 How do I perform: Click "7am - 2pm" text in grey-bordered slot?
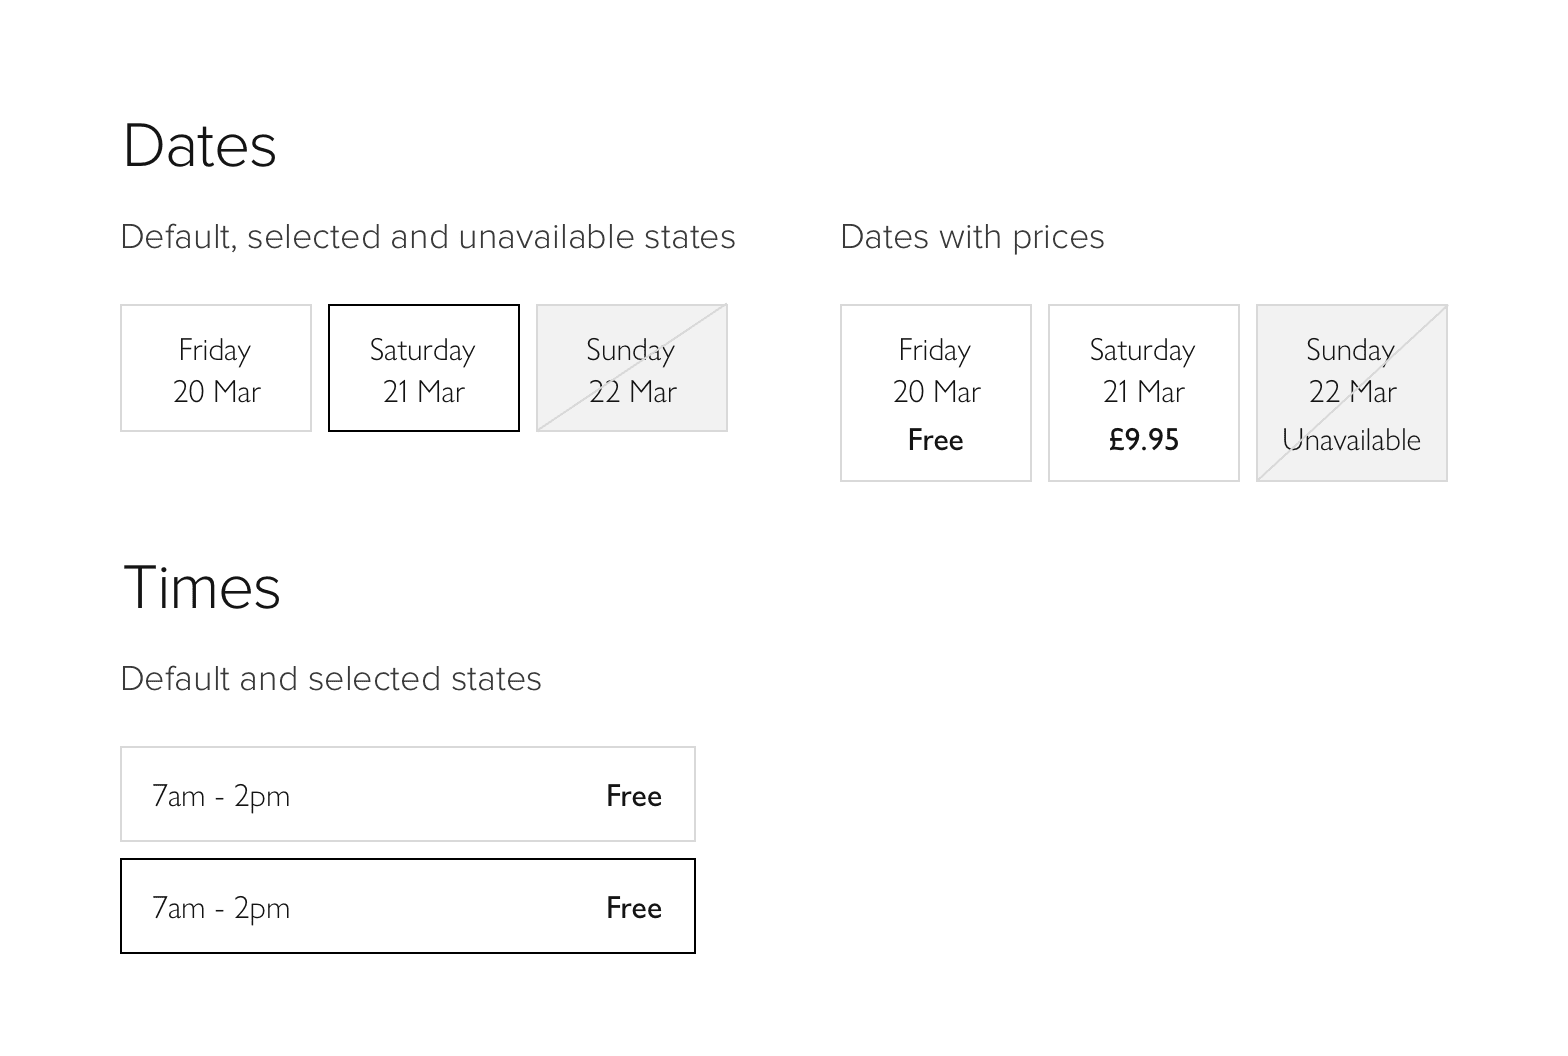221,796
